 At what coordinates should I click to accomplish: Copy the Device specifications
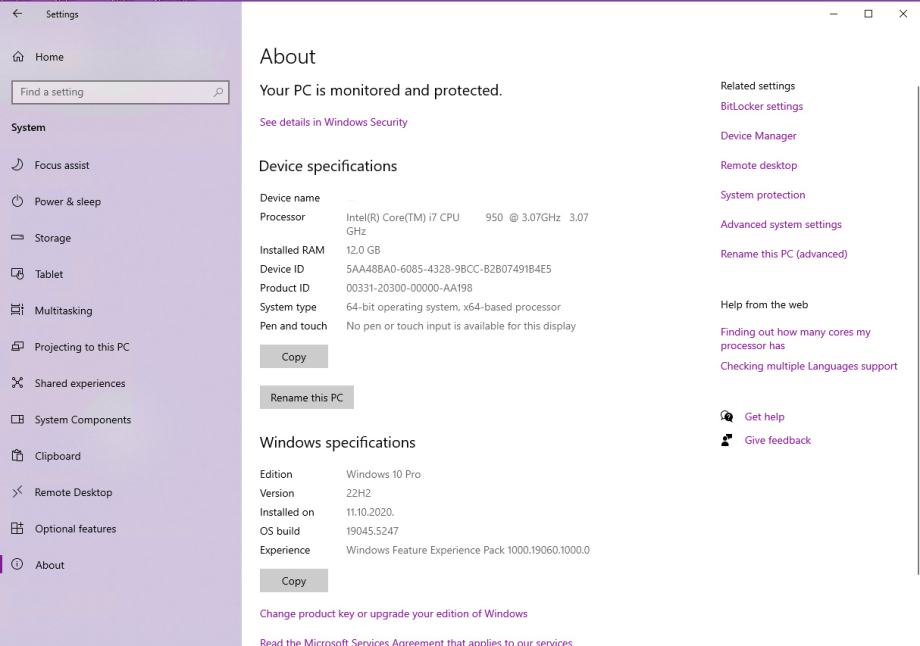point(294,357)
